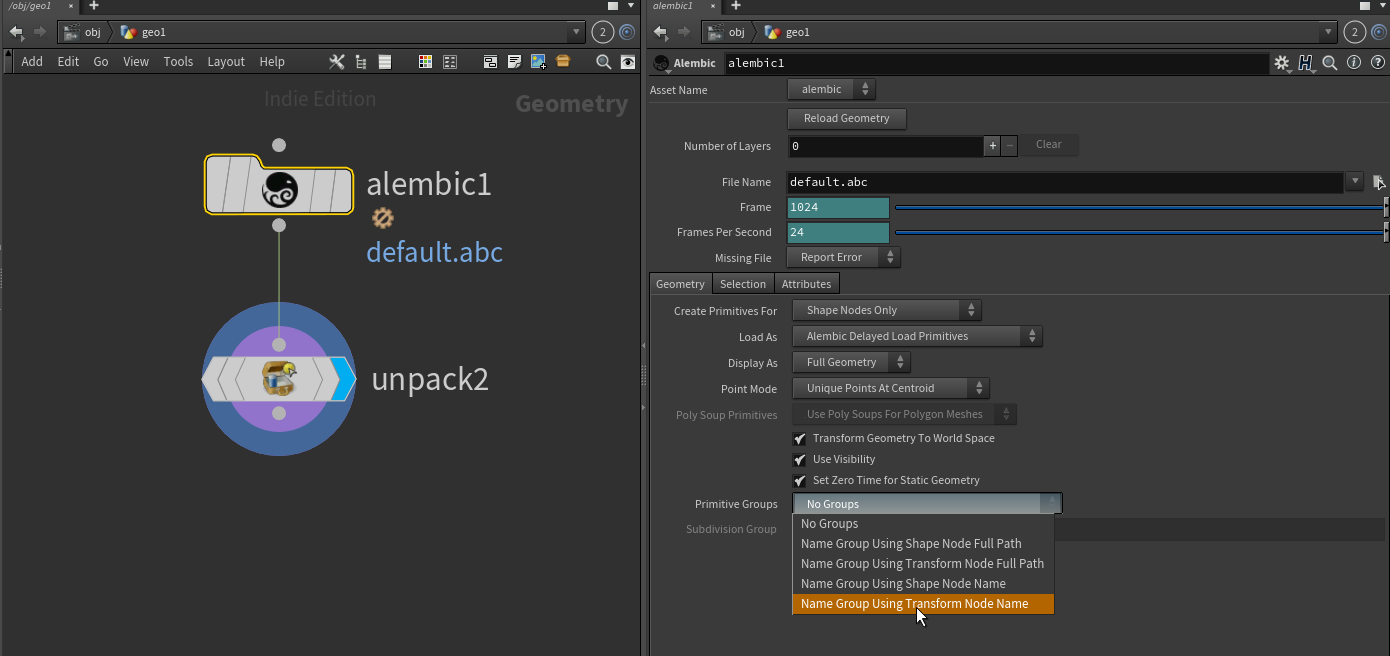Open the node help question mark
This screenshot has width=1390, height=656.
point(1377,63)
